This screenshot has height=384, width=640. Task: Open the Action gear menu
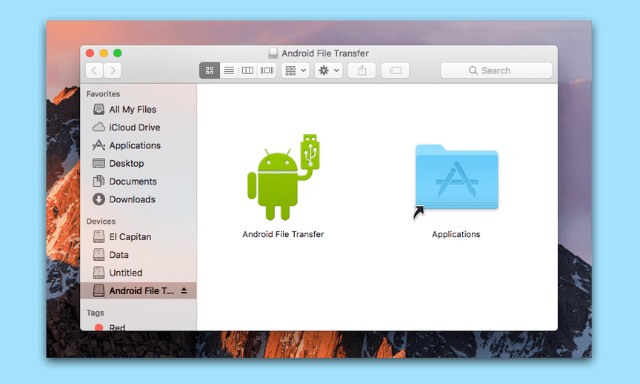[x=329, y=71]
